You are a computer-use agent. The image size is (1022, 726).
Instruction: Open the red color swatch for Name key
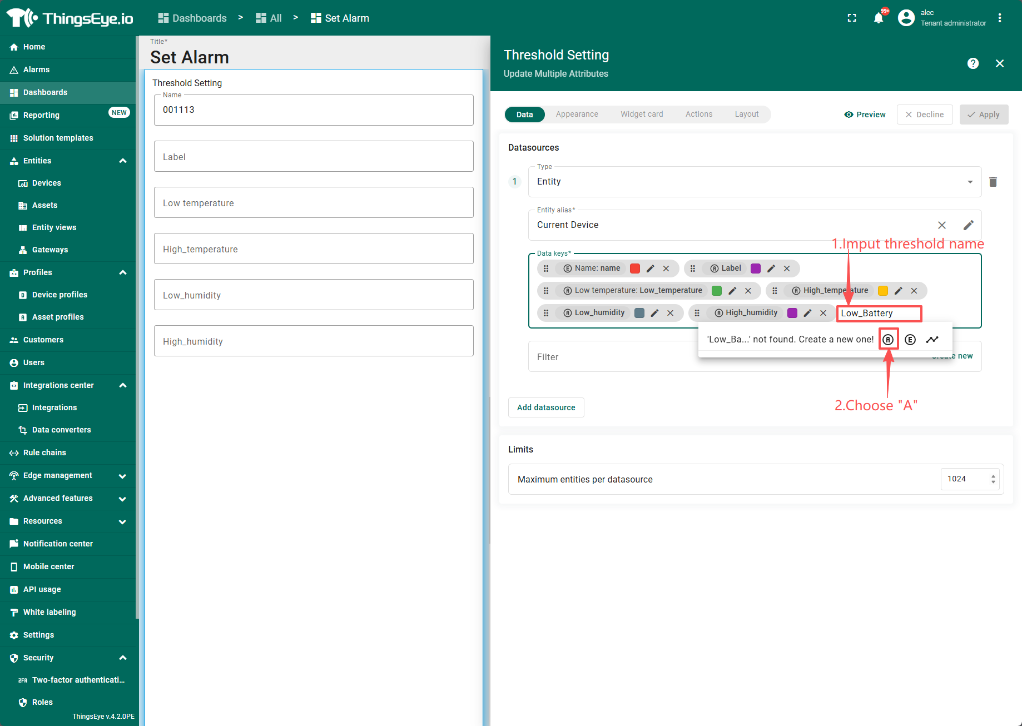click(x=635, y=268)
